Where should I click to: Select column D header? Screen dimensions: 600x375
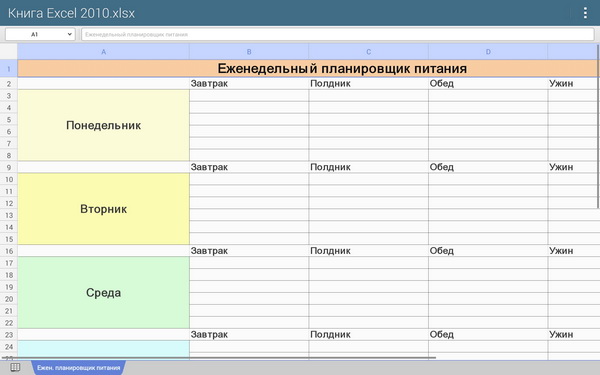click(x=488, y=52)
